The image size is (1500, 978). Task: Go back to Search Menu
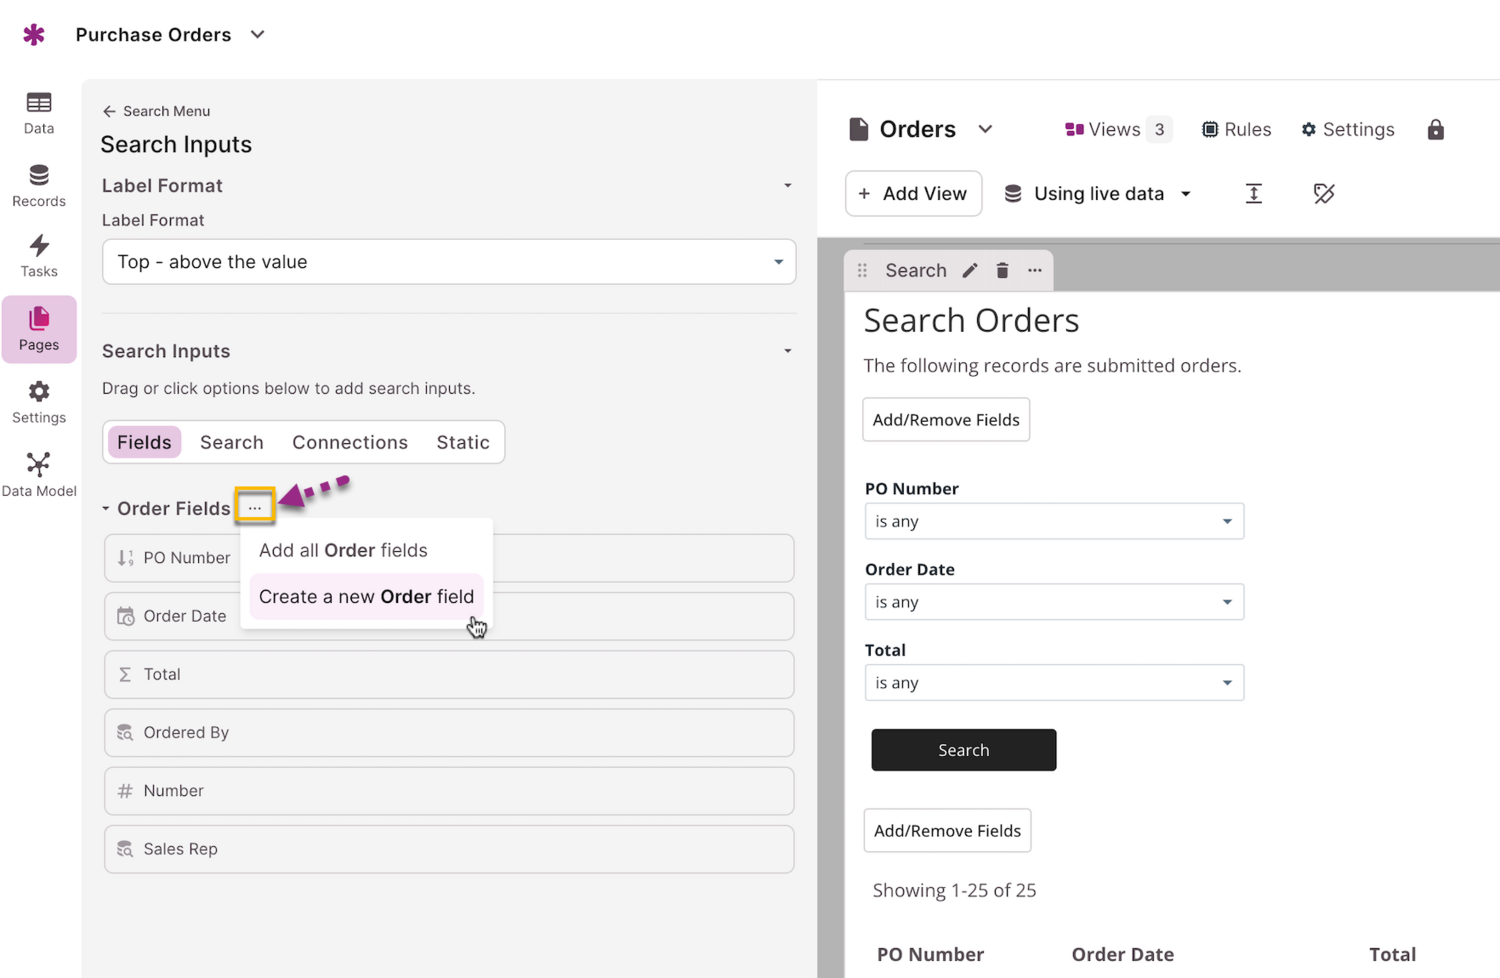[156, 111]
